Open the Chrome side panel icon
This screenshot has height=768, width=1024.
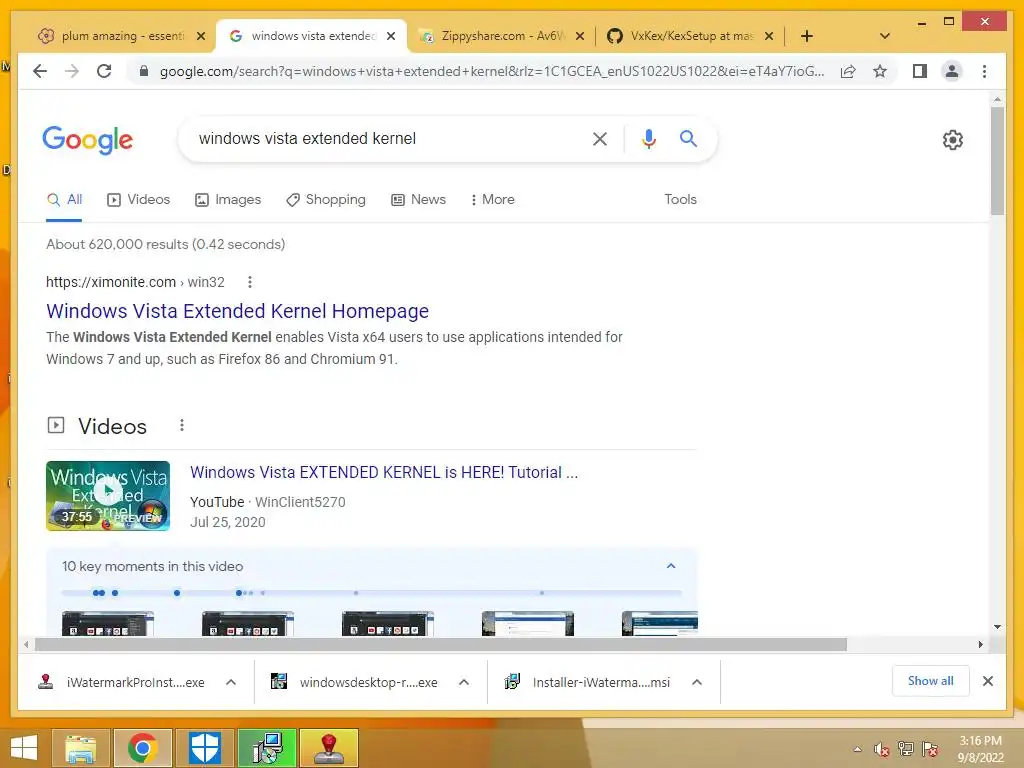[920, 71]
